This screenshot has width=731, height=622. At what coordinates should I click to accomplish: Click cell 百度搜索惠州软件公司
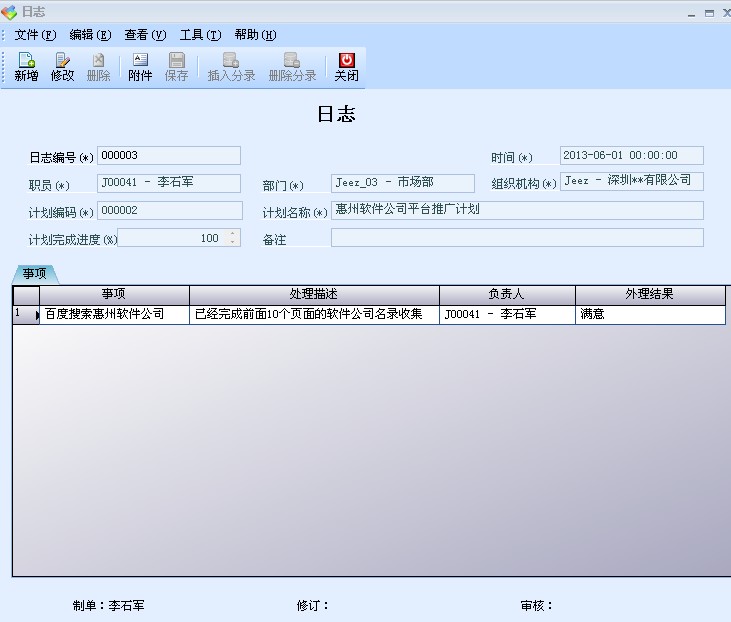click(x=114, y=314)
